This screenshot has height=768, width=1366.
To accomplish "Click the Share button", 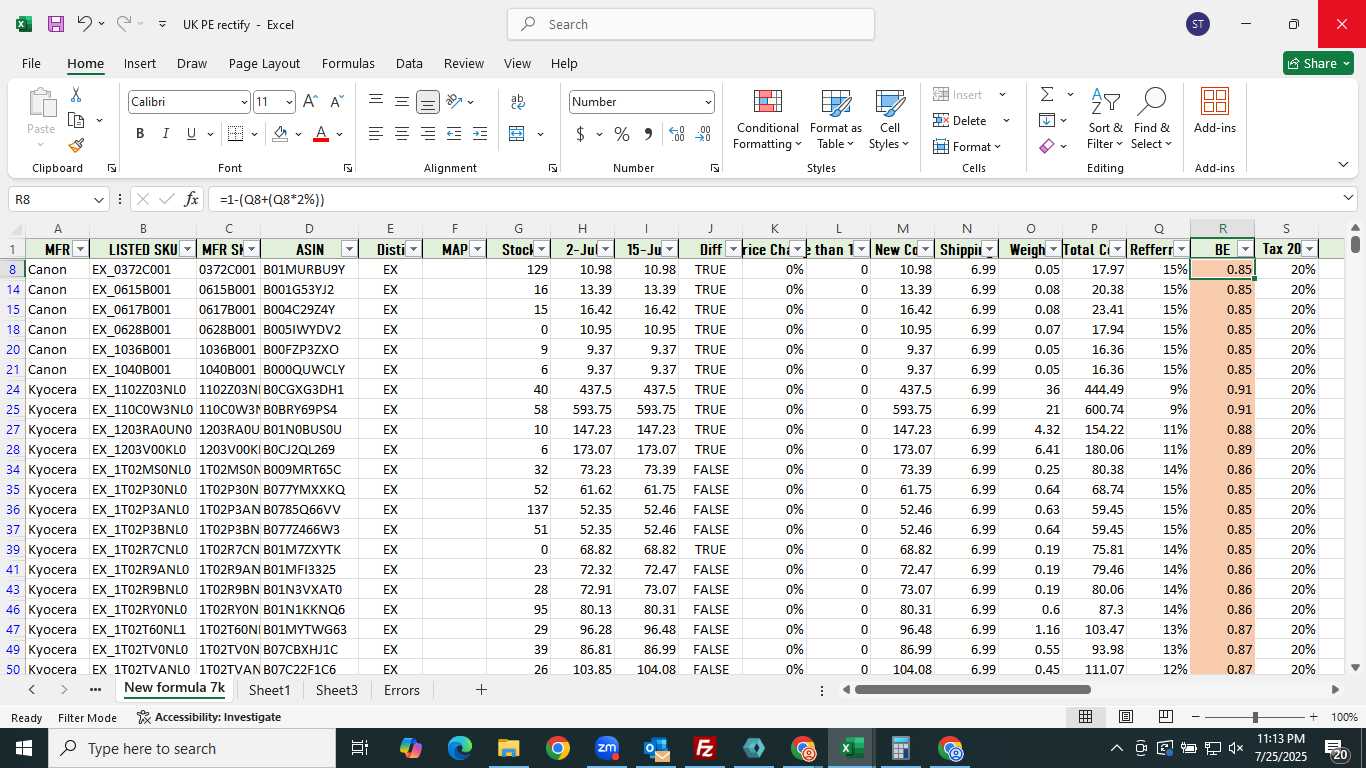I will click(1318, 63).
